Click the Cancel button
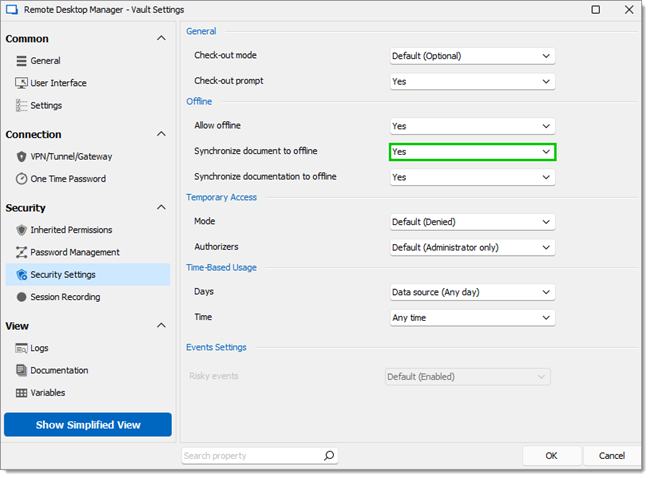Screen dimensions: 650x478 click(612, 456)
